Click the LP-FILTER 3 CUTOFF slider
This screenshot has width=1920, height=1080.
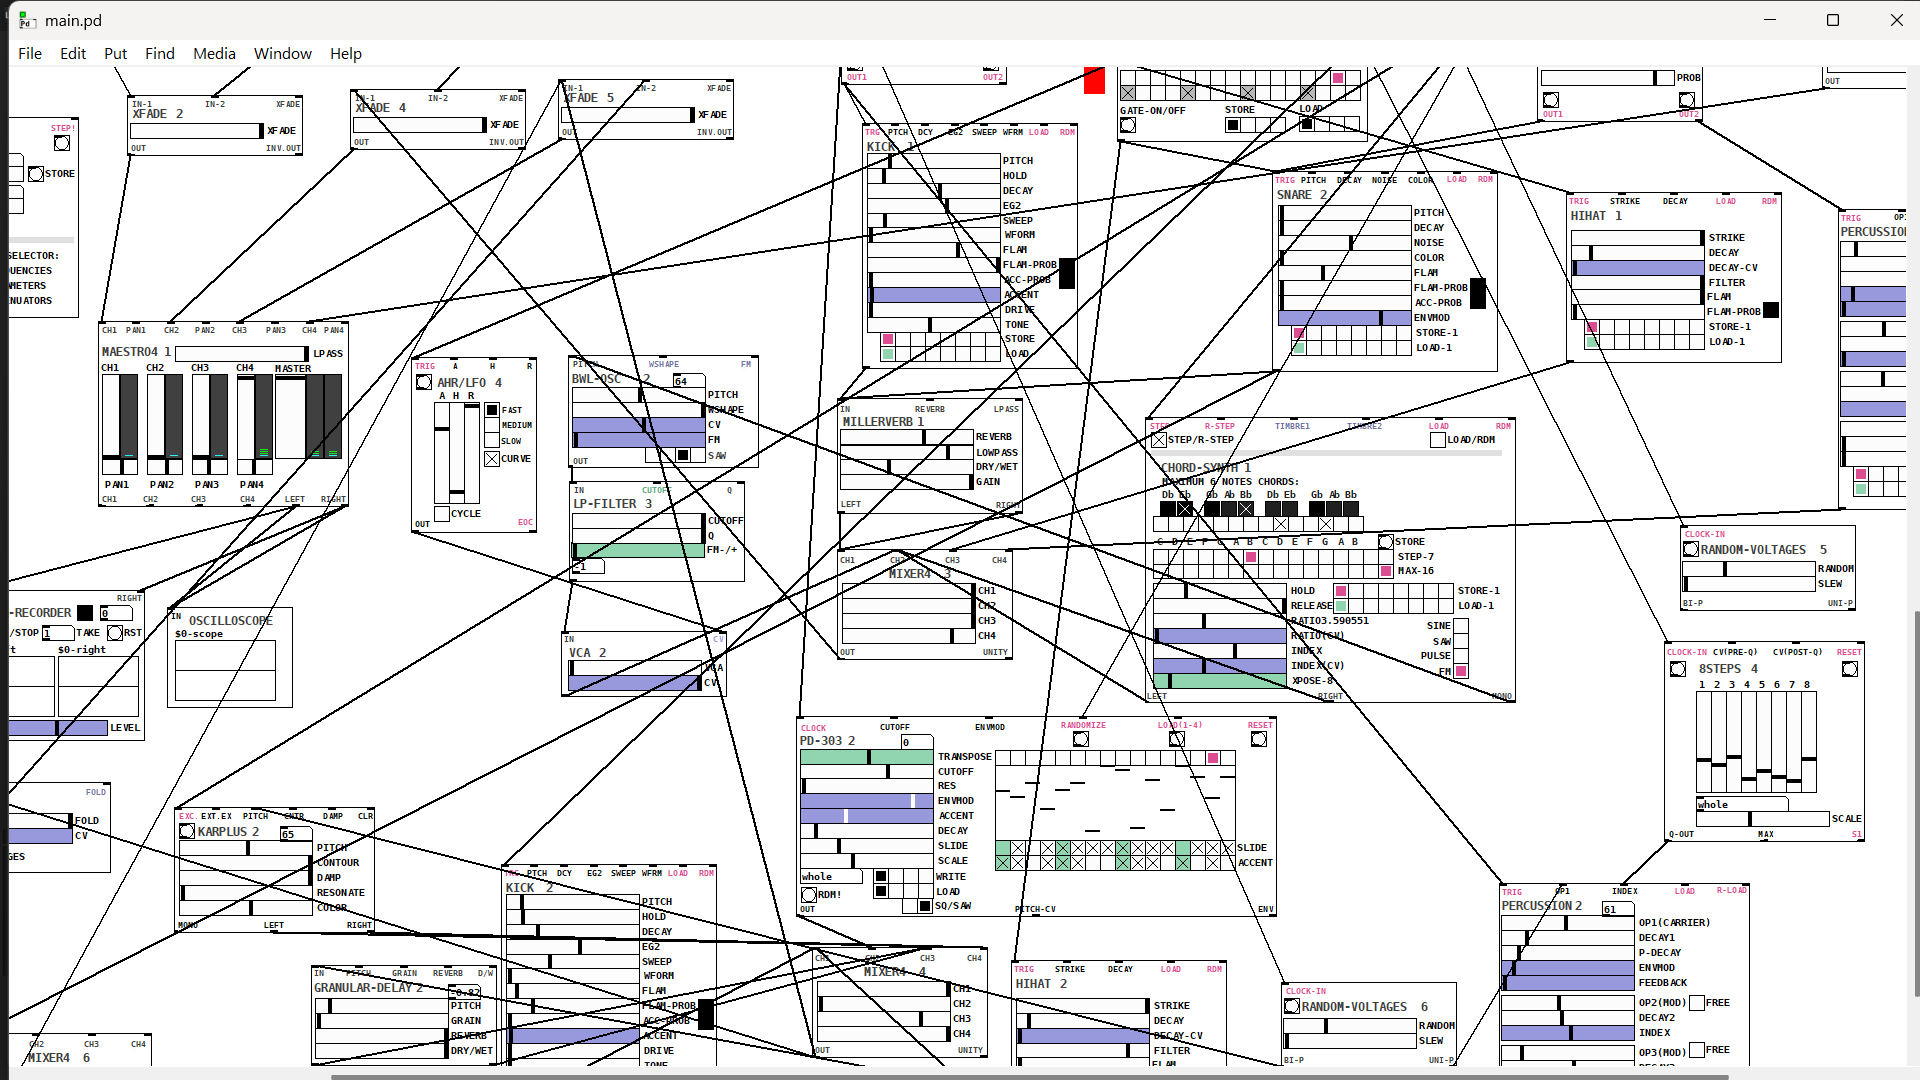(x=638, y=521)
